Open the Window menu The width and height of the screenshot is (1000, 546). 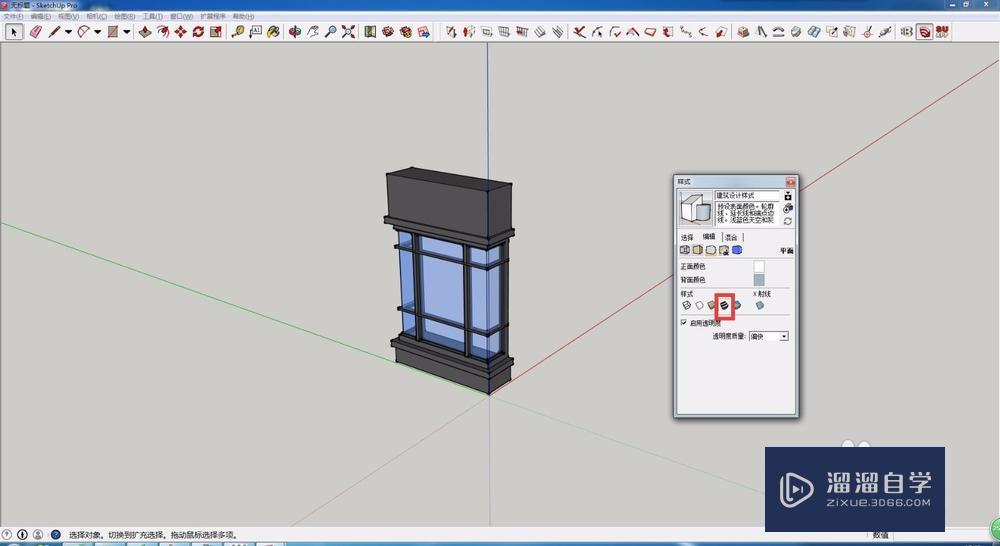tap(181, 16)
